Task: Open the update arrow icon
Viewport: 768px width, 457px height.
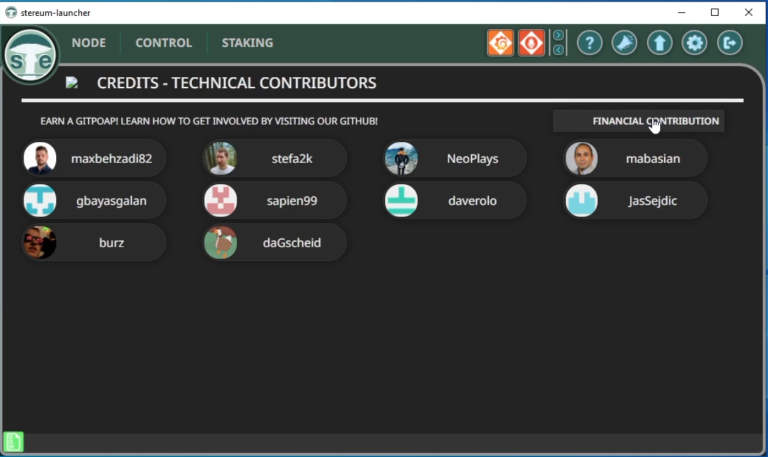Action: click(659, 43)
